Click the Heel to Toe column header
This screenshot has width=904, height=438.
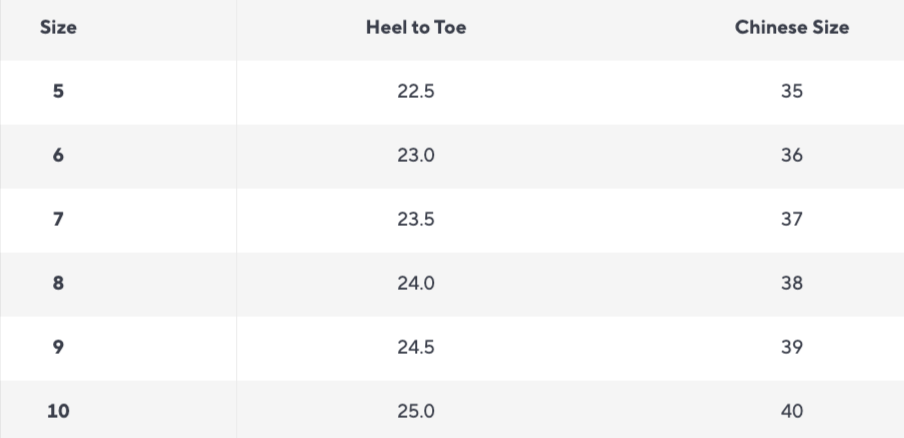tap(416, 28)
